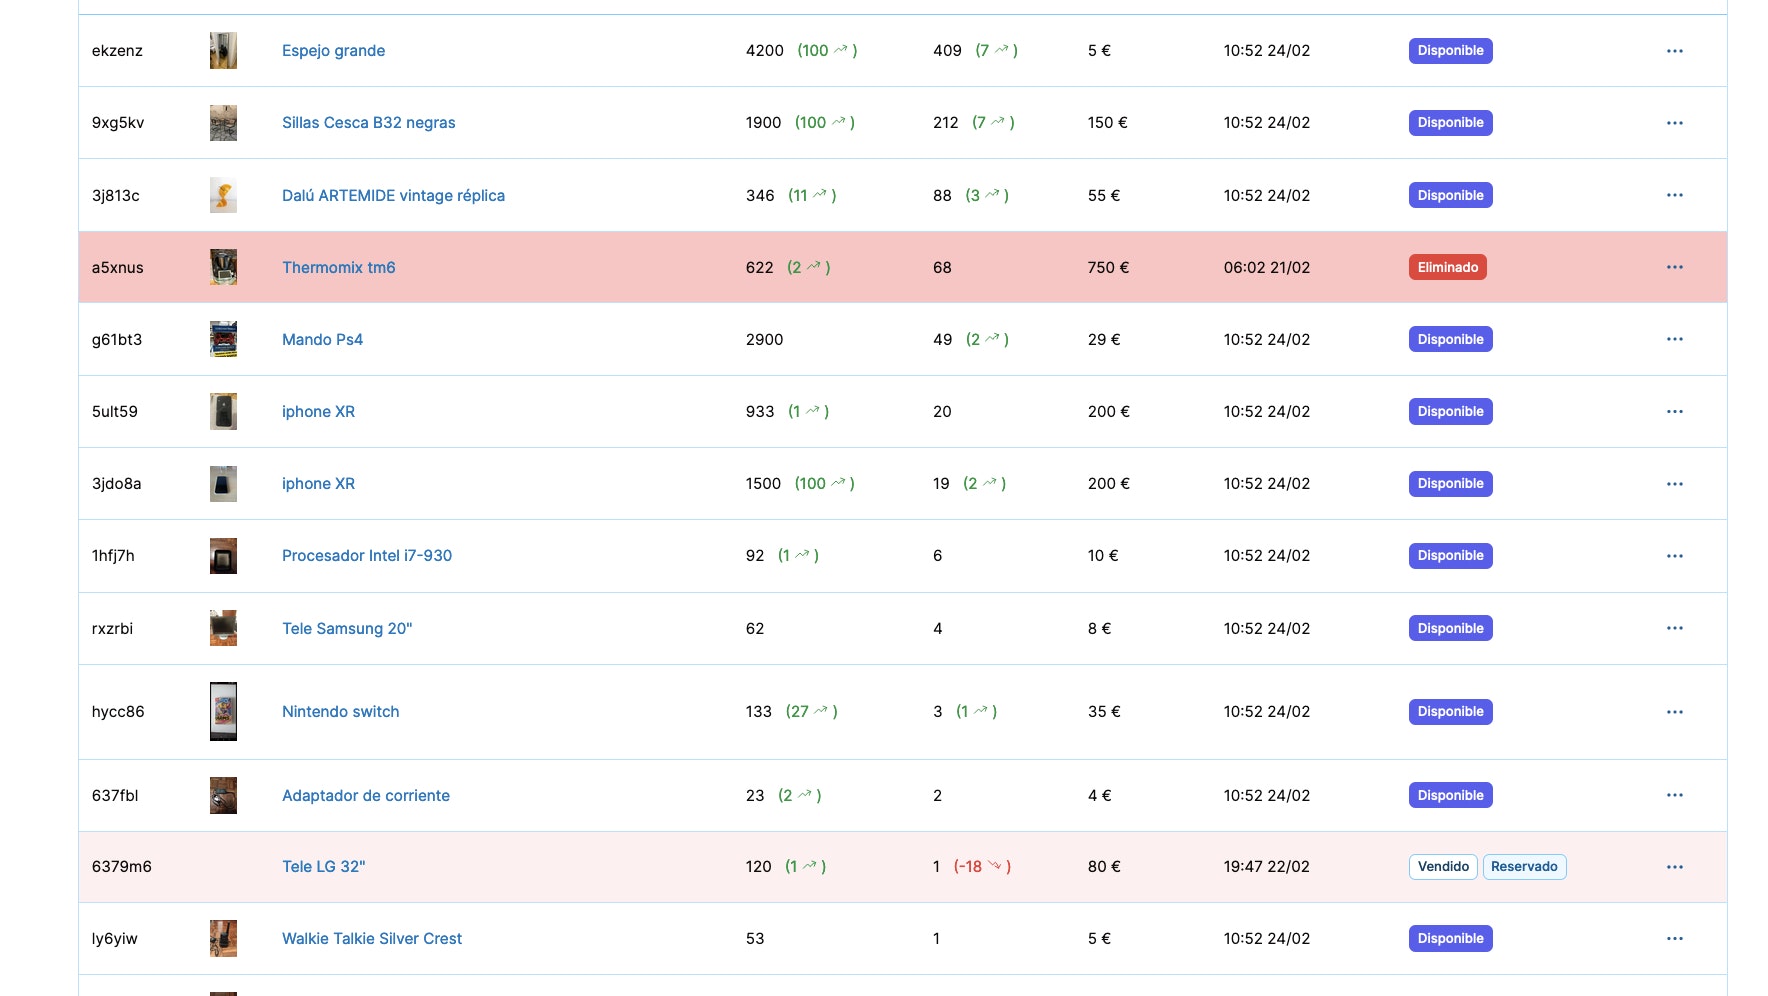
Task: Click the Dalú ARTEMIDE lamp thumbnail
Action: (x=223, y=195)
